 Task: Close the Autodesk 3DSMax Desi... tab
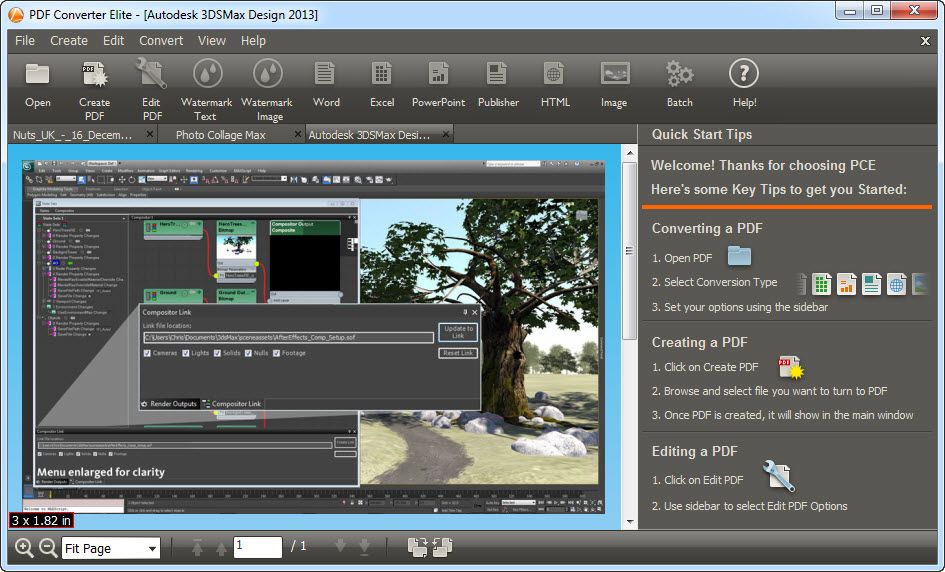tap(446, 134)
